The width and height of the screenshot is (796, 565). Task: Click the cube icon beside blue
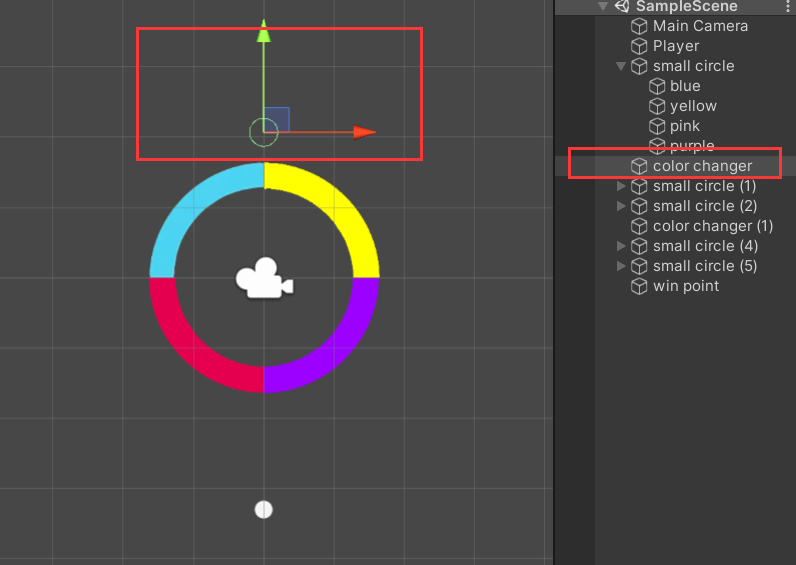[x=657, y=86]
